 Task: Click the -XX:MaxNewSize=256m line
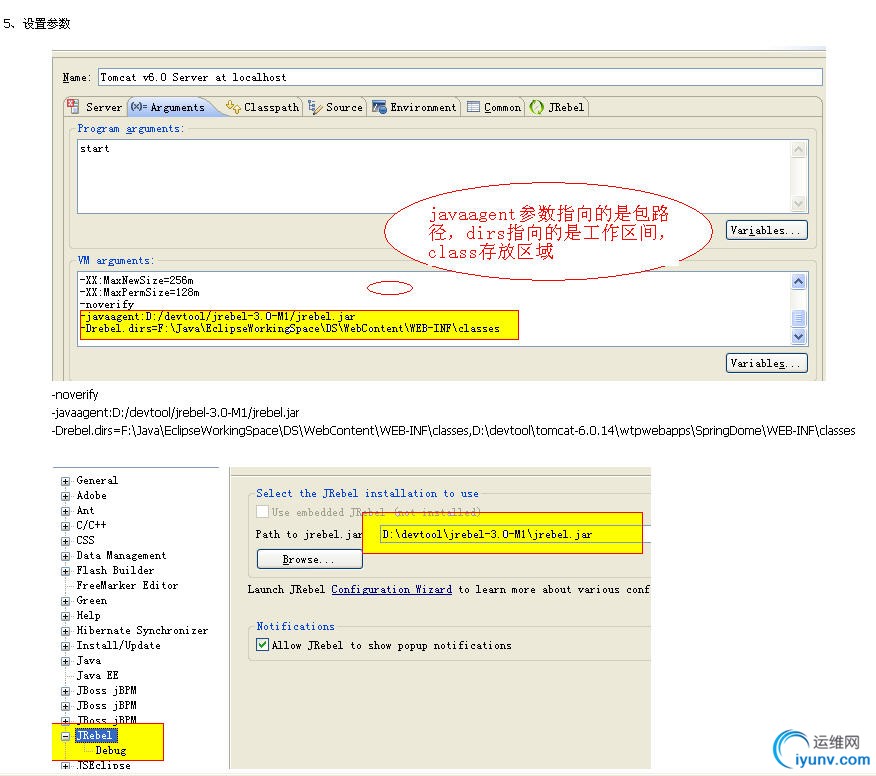[136, 280]
